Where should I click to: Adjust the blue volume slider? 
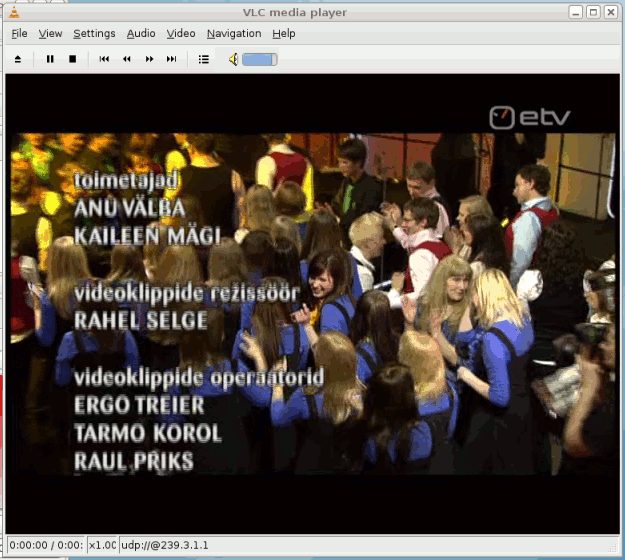coord(259,60)
